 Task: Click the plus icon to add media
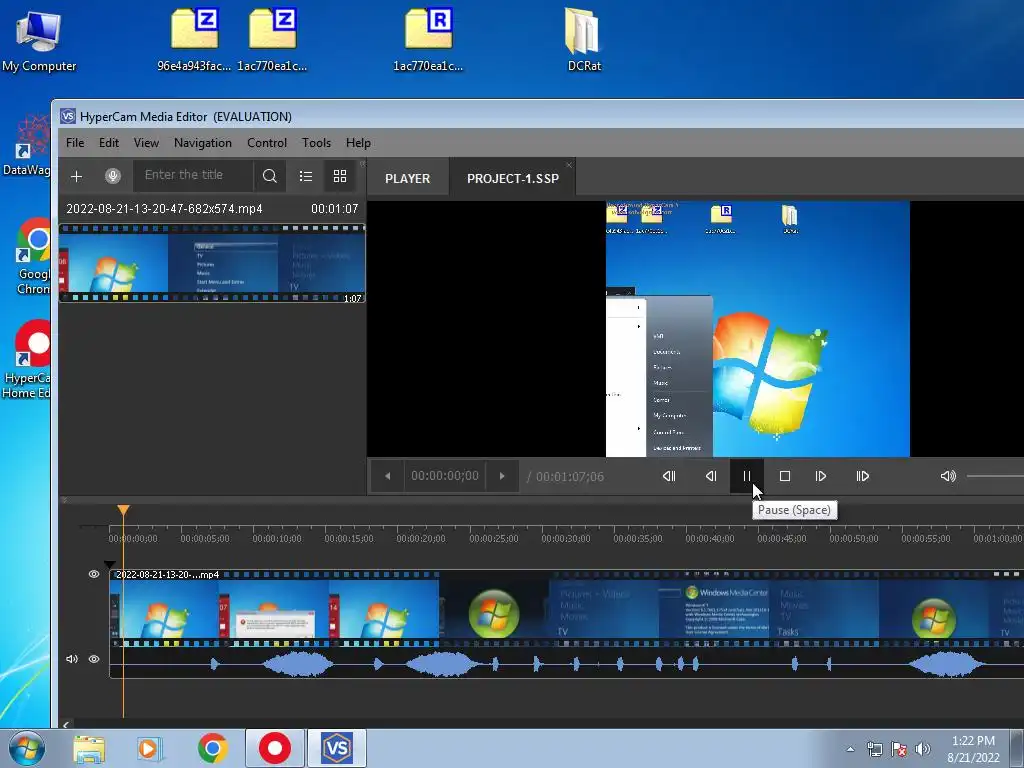point(76,176)
